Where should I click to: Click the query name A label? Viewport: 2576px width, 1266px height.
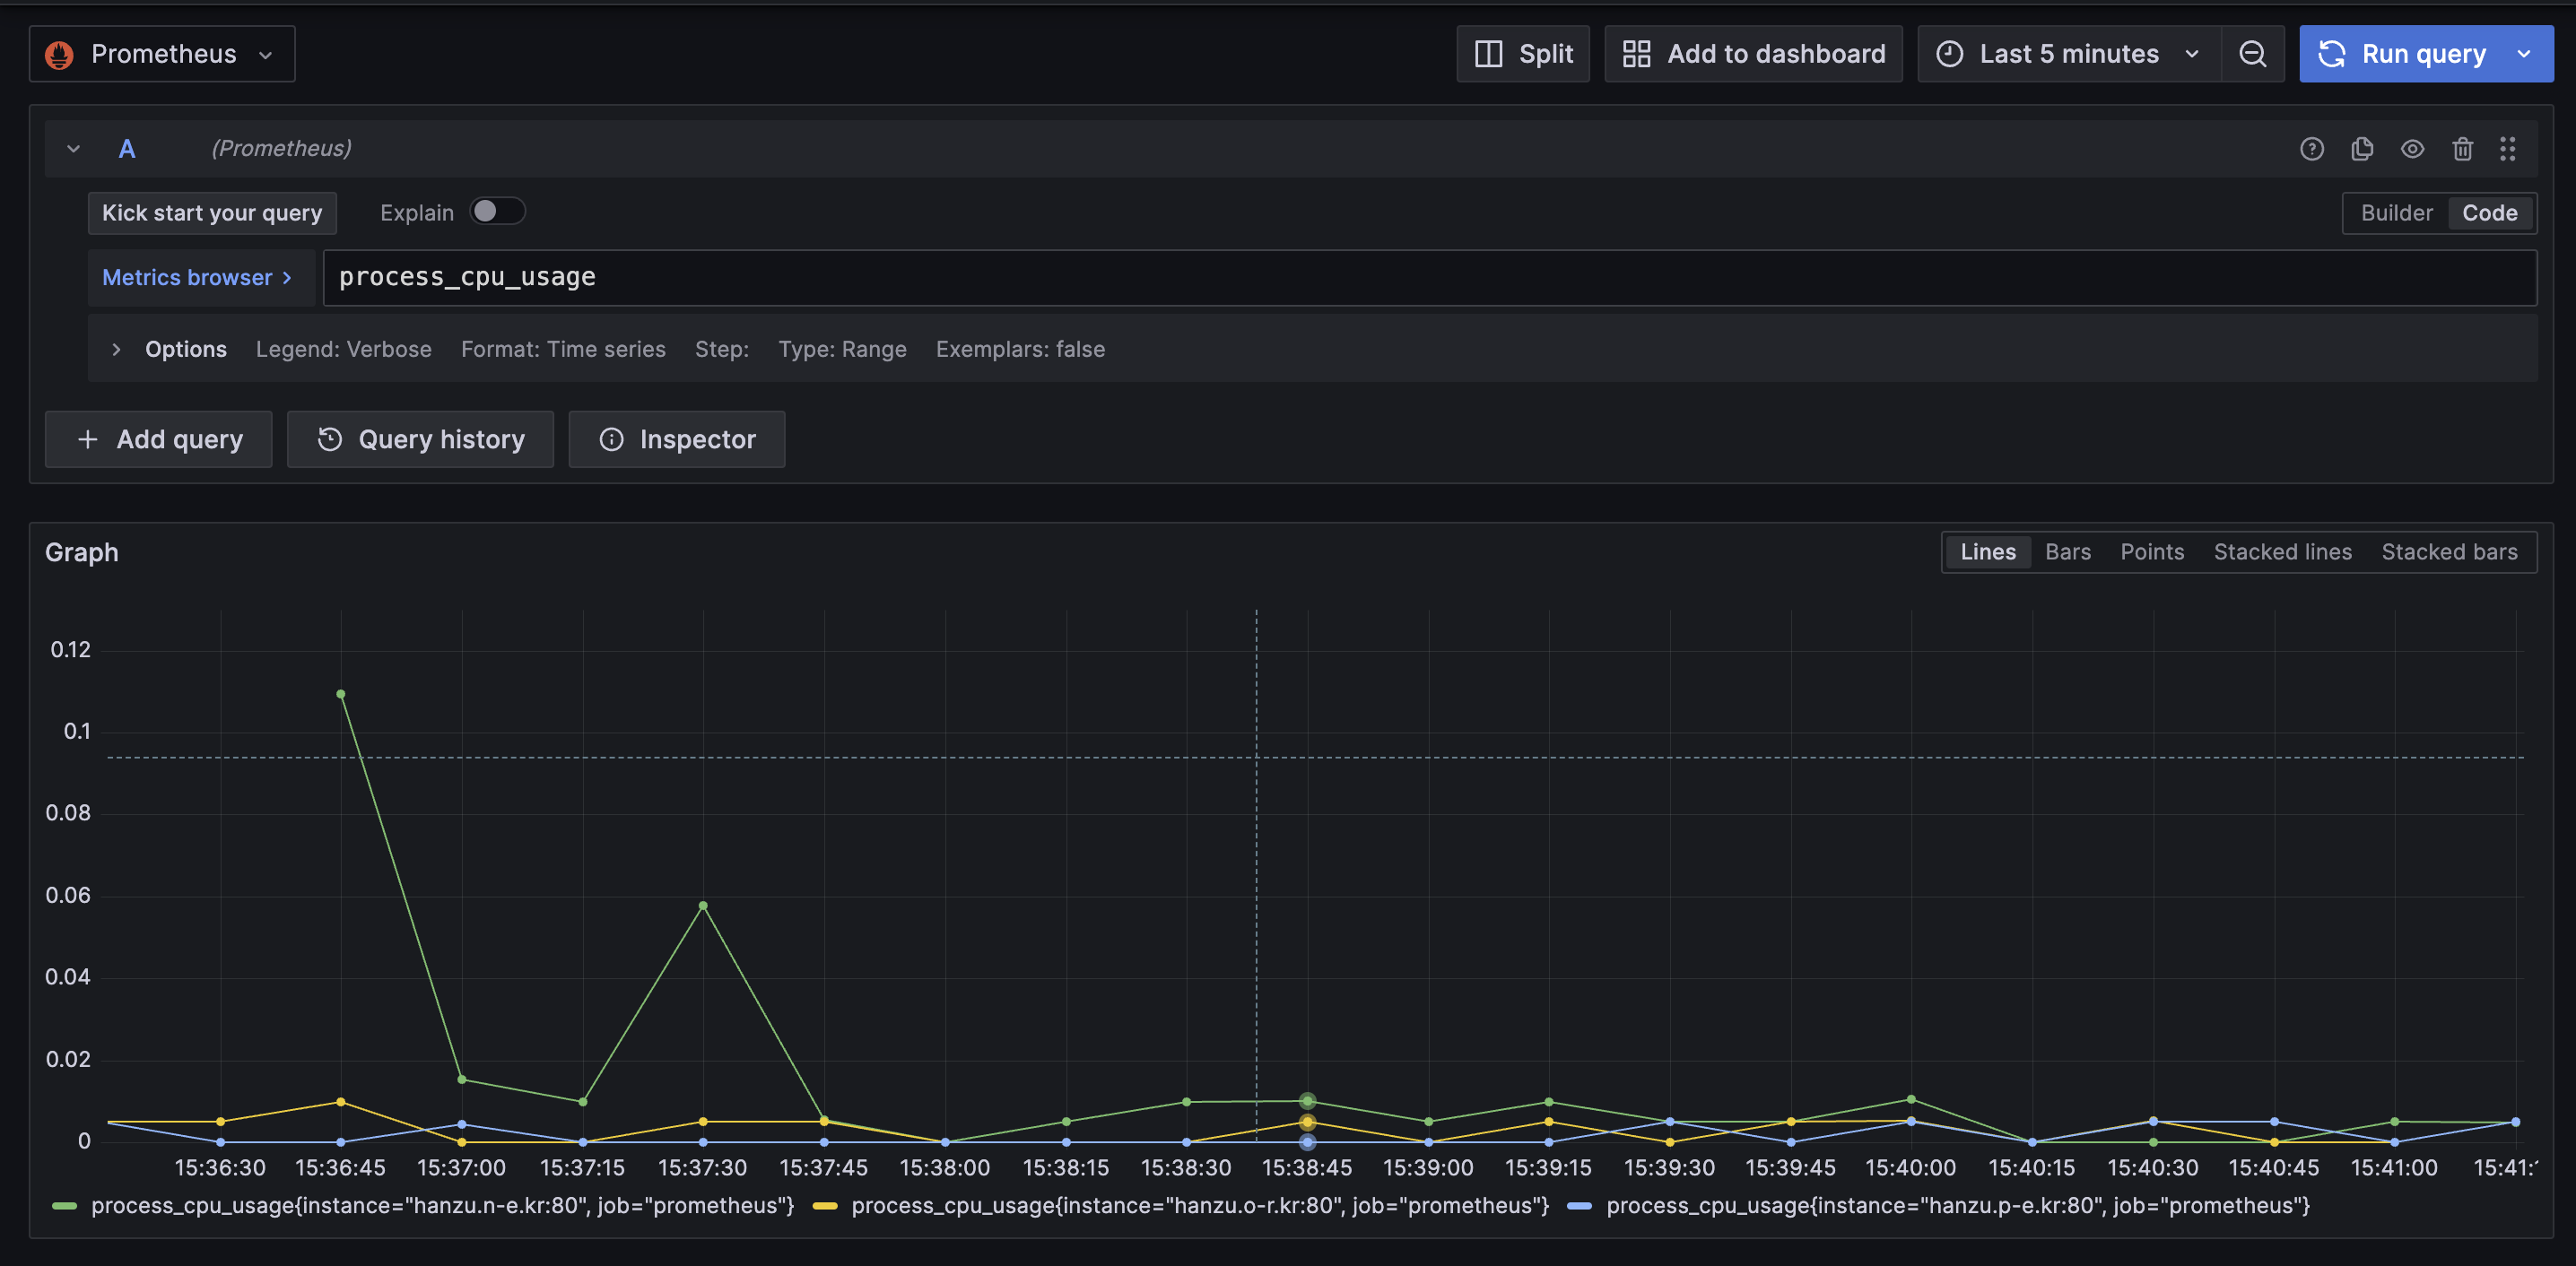(x=127, y=149)
